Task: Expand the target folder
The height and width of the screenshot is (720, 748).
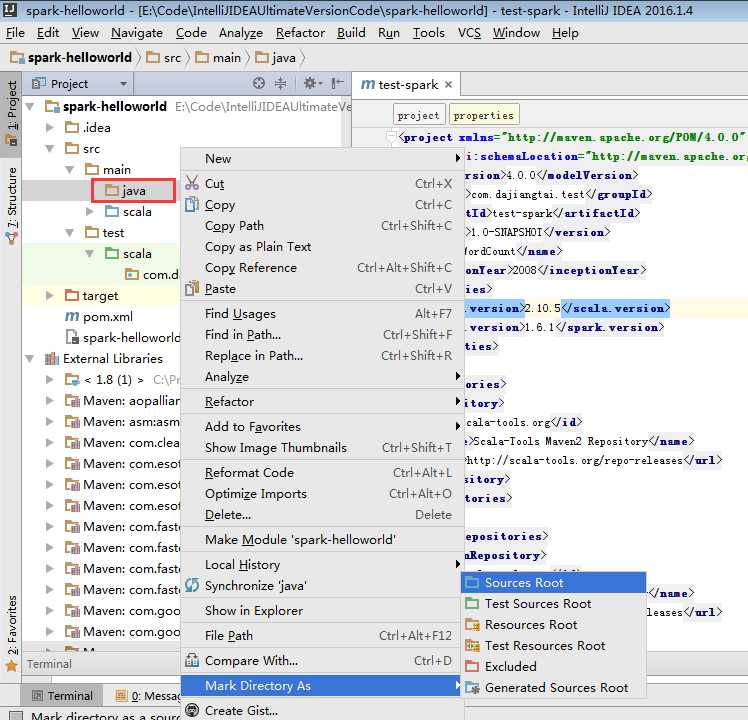Action: click(x=50, y=295)
